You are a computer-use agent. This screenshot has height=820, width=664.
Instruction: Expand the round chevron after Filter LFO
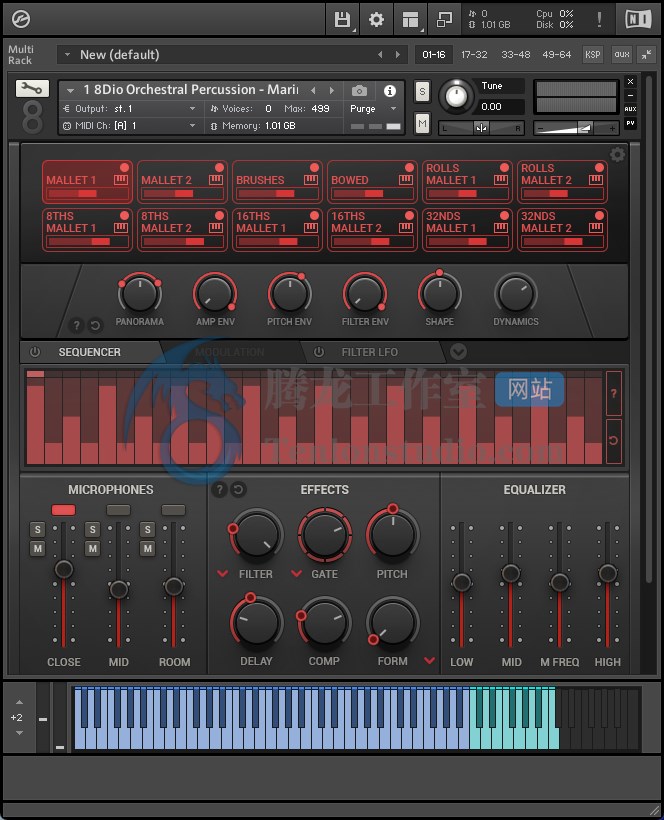(x=458, y=351)
